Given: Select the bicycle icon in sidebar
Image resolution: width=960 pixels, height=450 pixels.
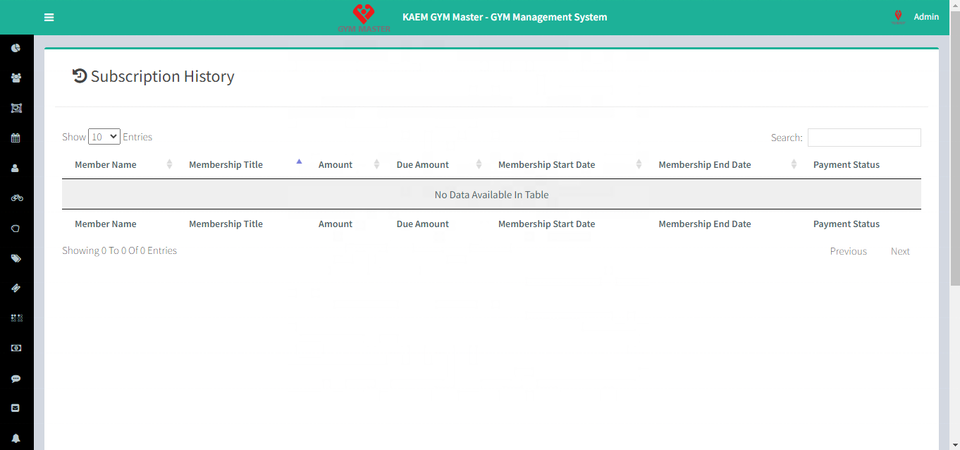Looking at the screenshot, I should (x=16, y=198).
